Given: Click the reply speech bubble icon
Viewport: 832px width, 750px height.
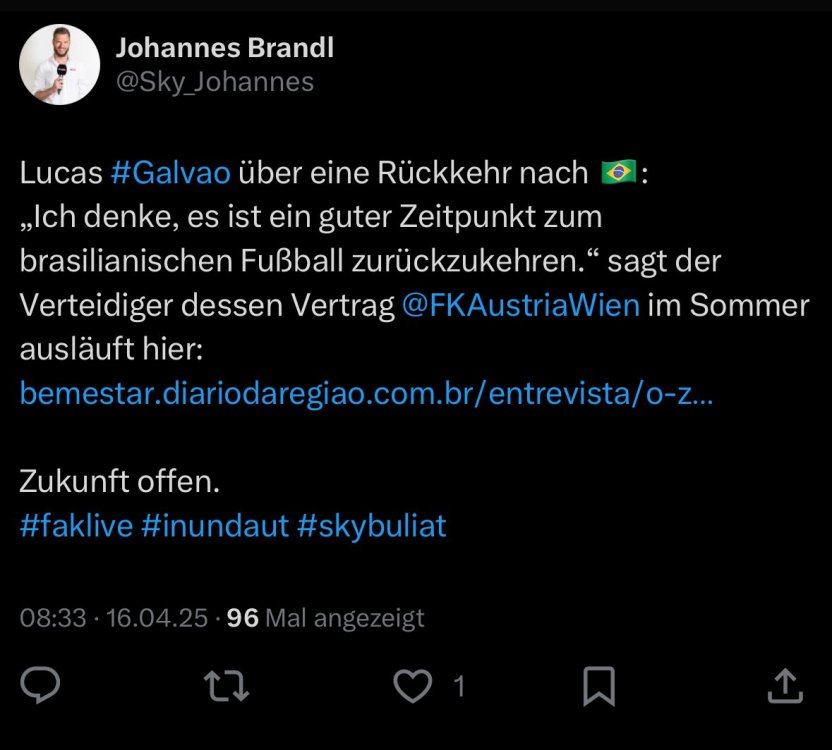Looking at the screenshot, I should [41, 686].
